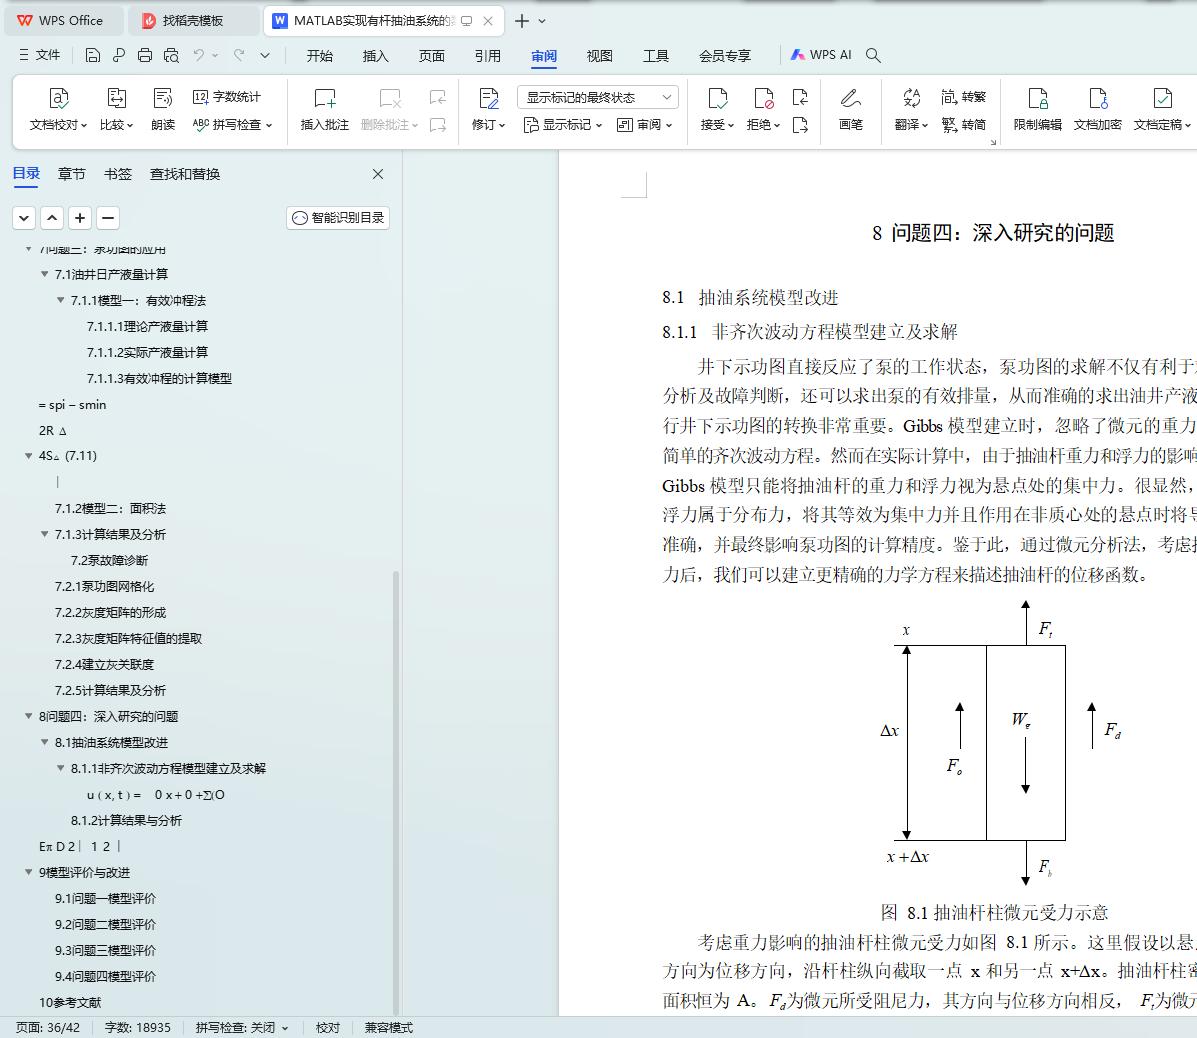The height and width of the screenshot is (1038, 1197).
Task: Jump to 7.2.2灰度矩阵的形成 heading
Action: 110,612
